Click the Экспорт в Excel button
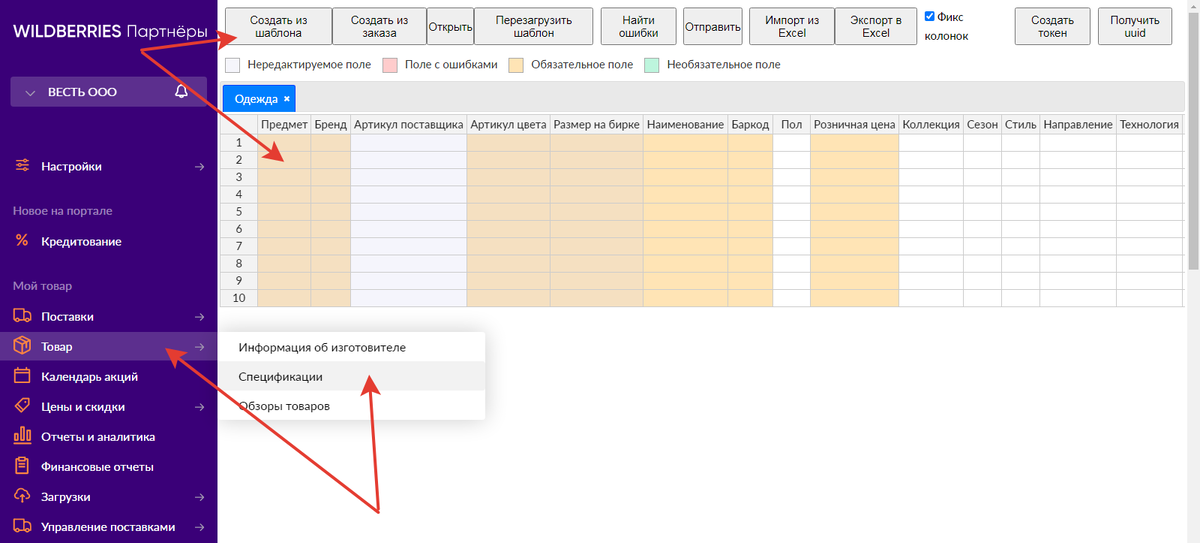 (876, 26)
